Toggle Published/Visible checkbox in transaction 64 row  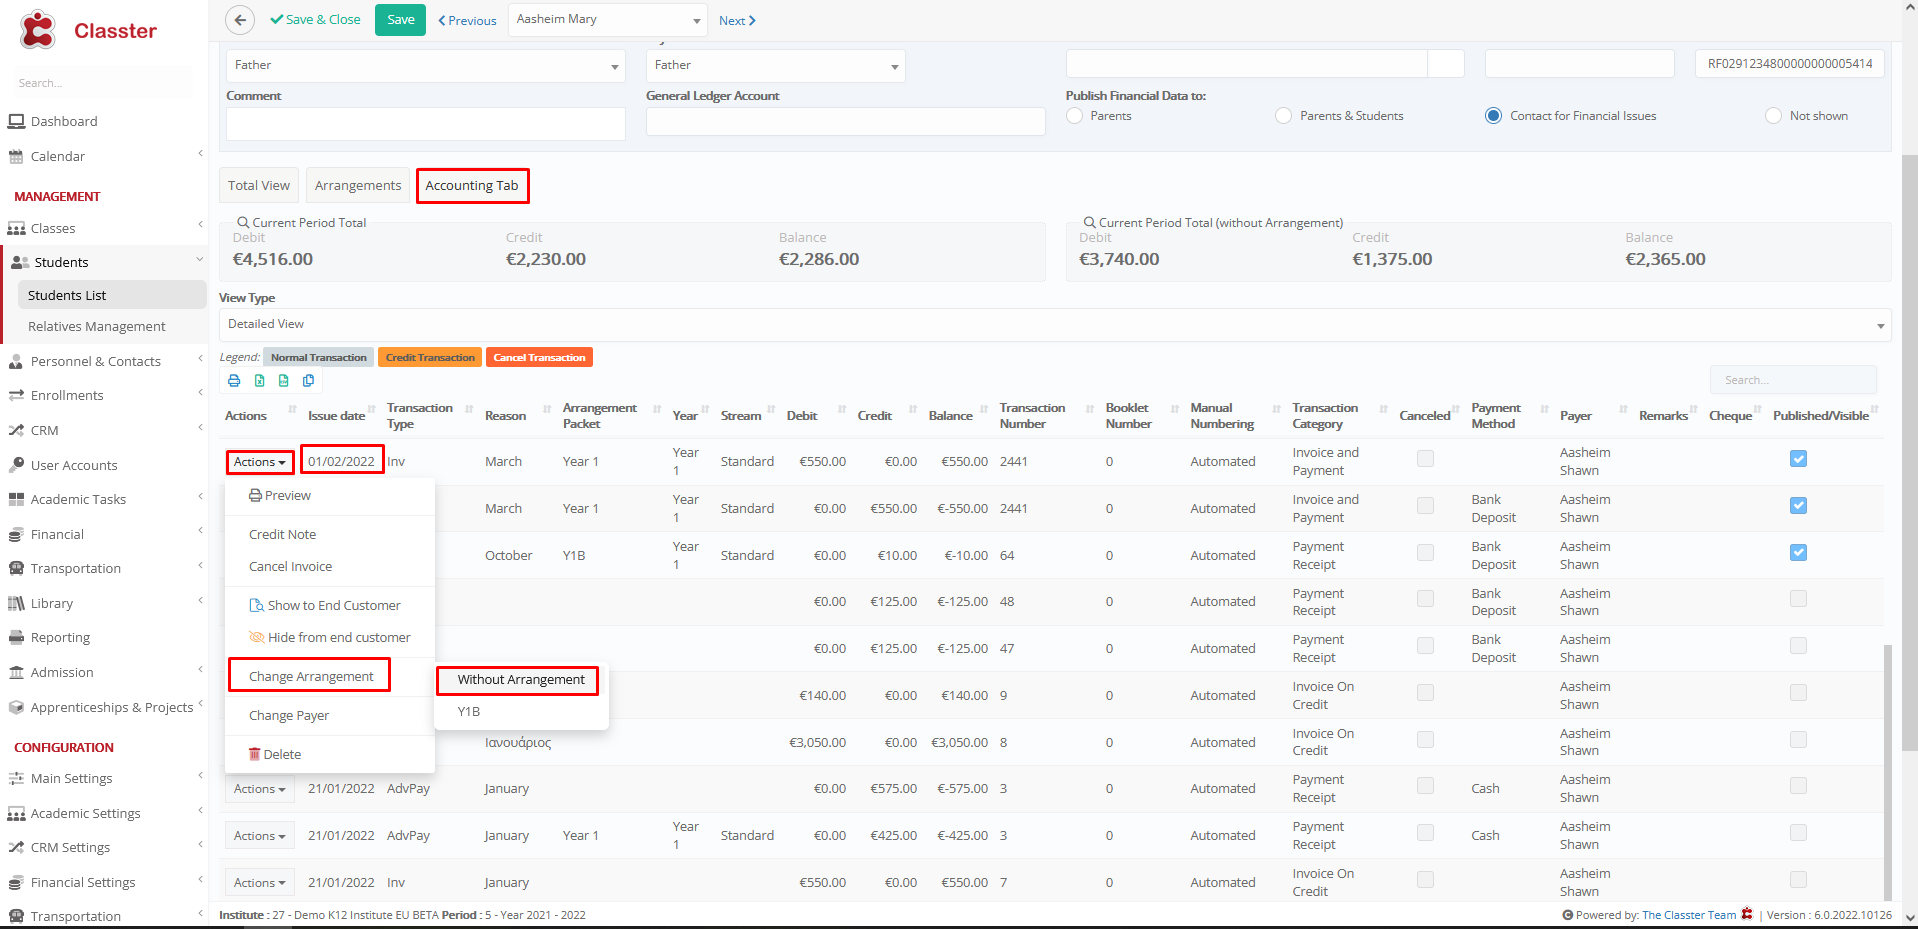[1799, 553]
